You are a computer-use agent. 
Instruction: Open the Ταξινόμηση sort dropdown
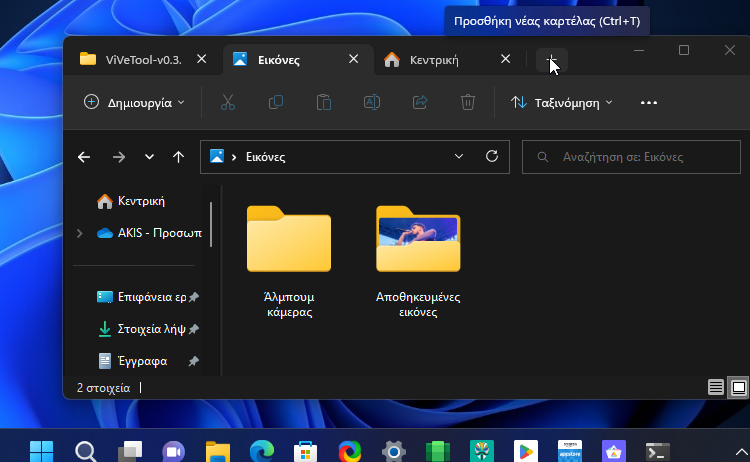click(x=561, y=102)
